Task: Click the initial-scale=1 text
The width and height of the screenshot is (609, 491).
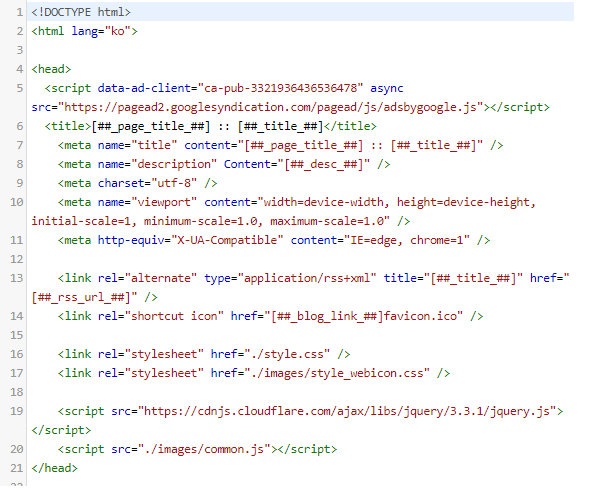Action: tap(81, 221)
